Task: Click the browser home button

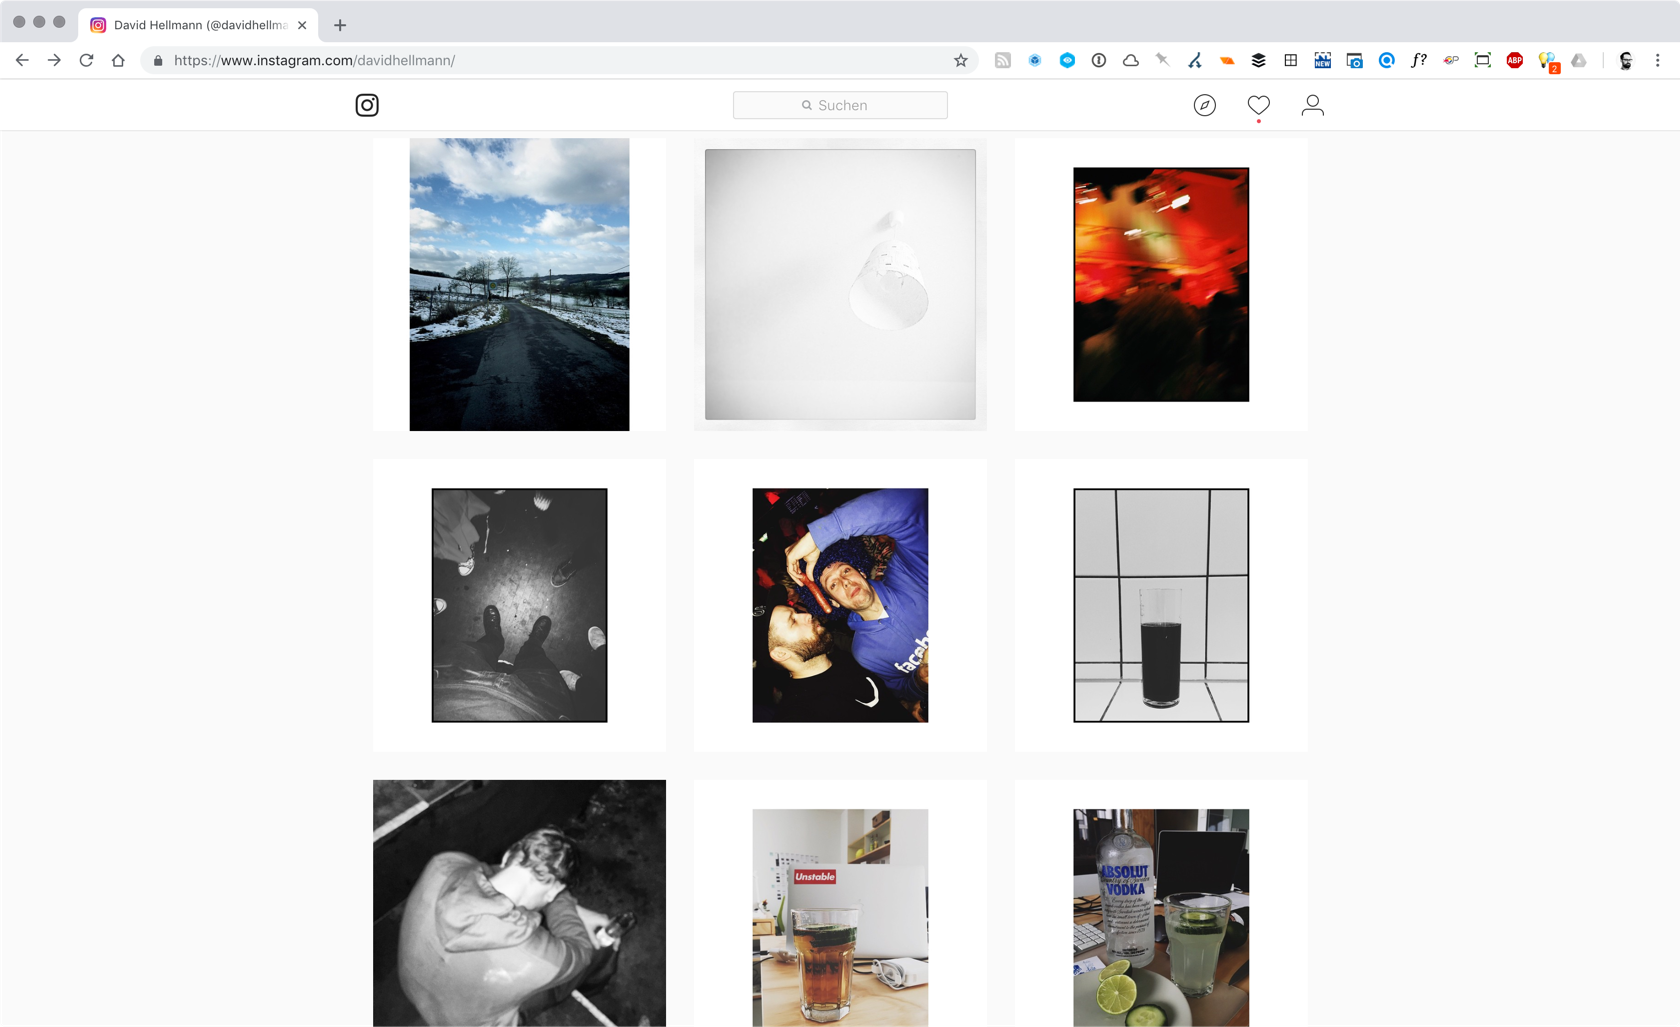Action: tap(118, 60)
